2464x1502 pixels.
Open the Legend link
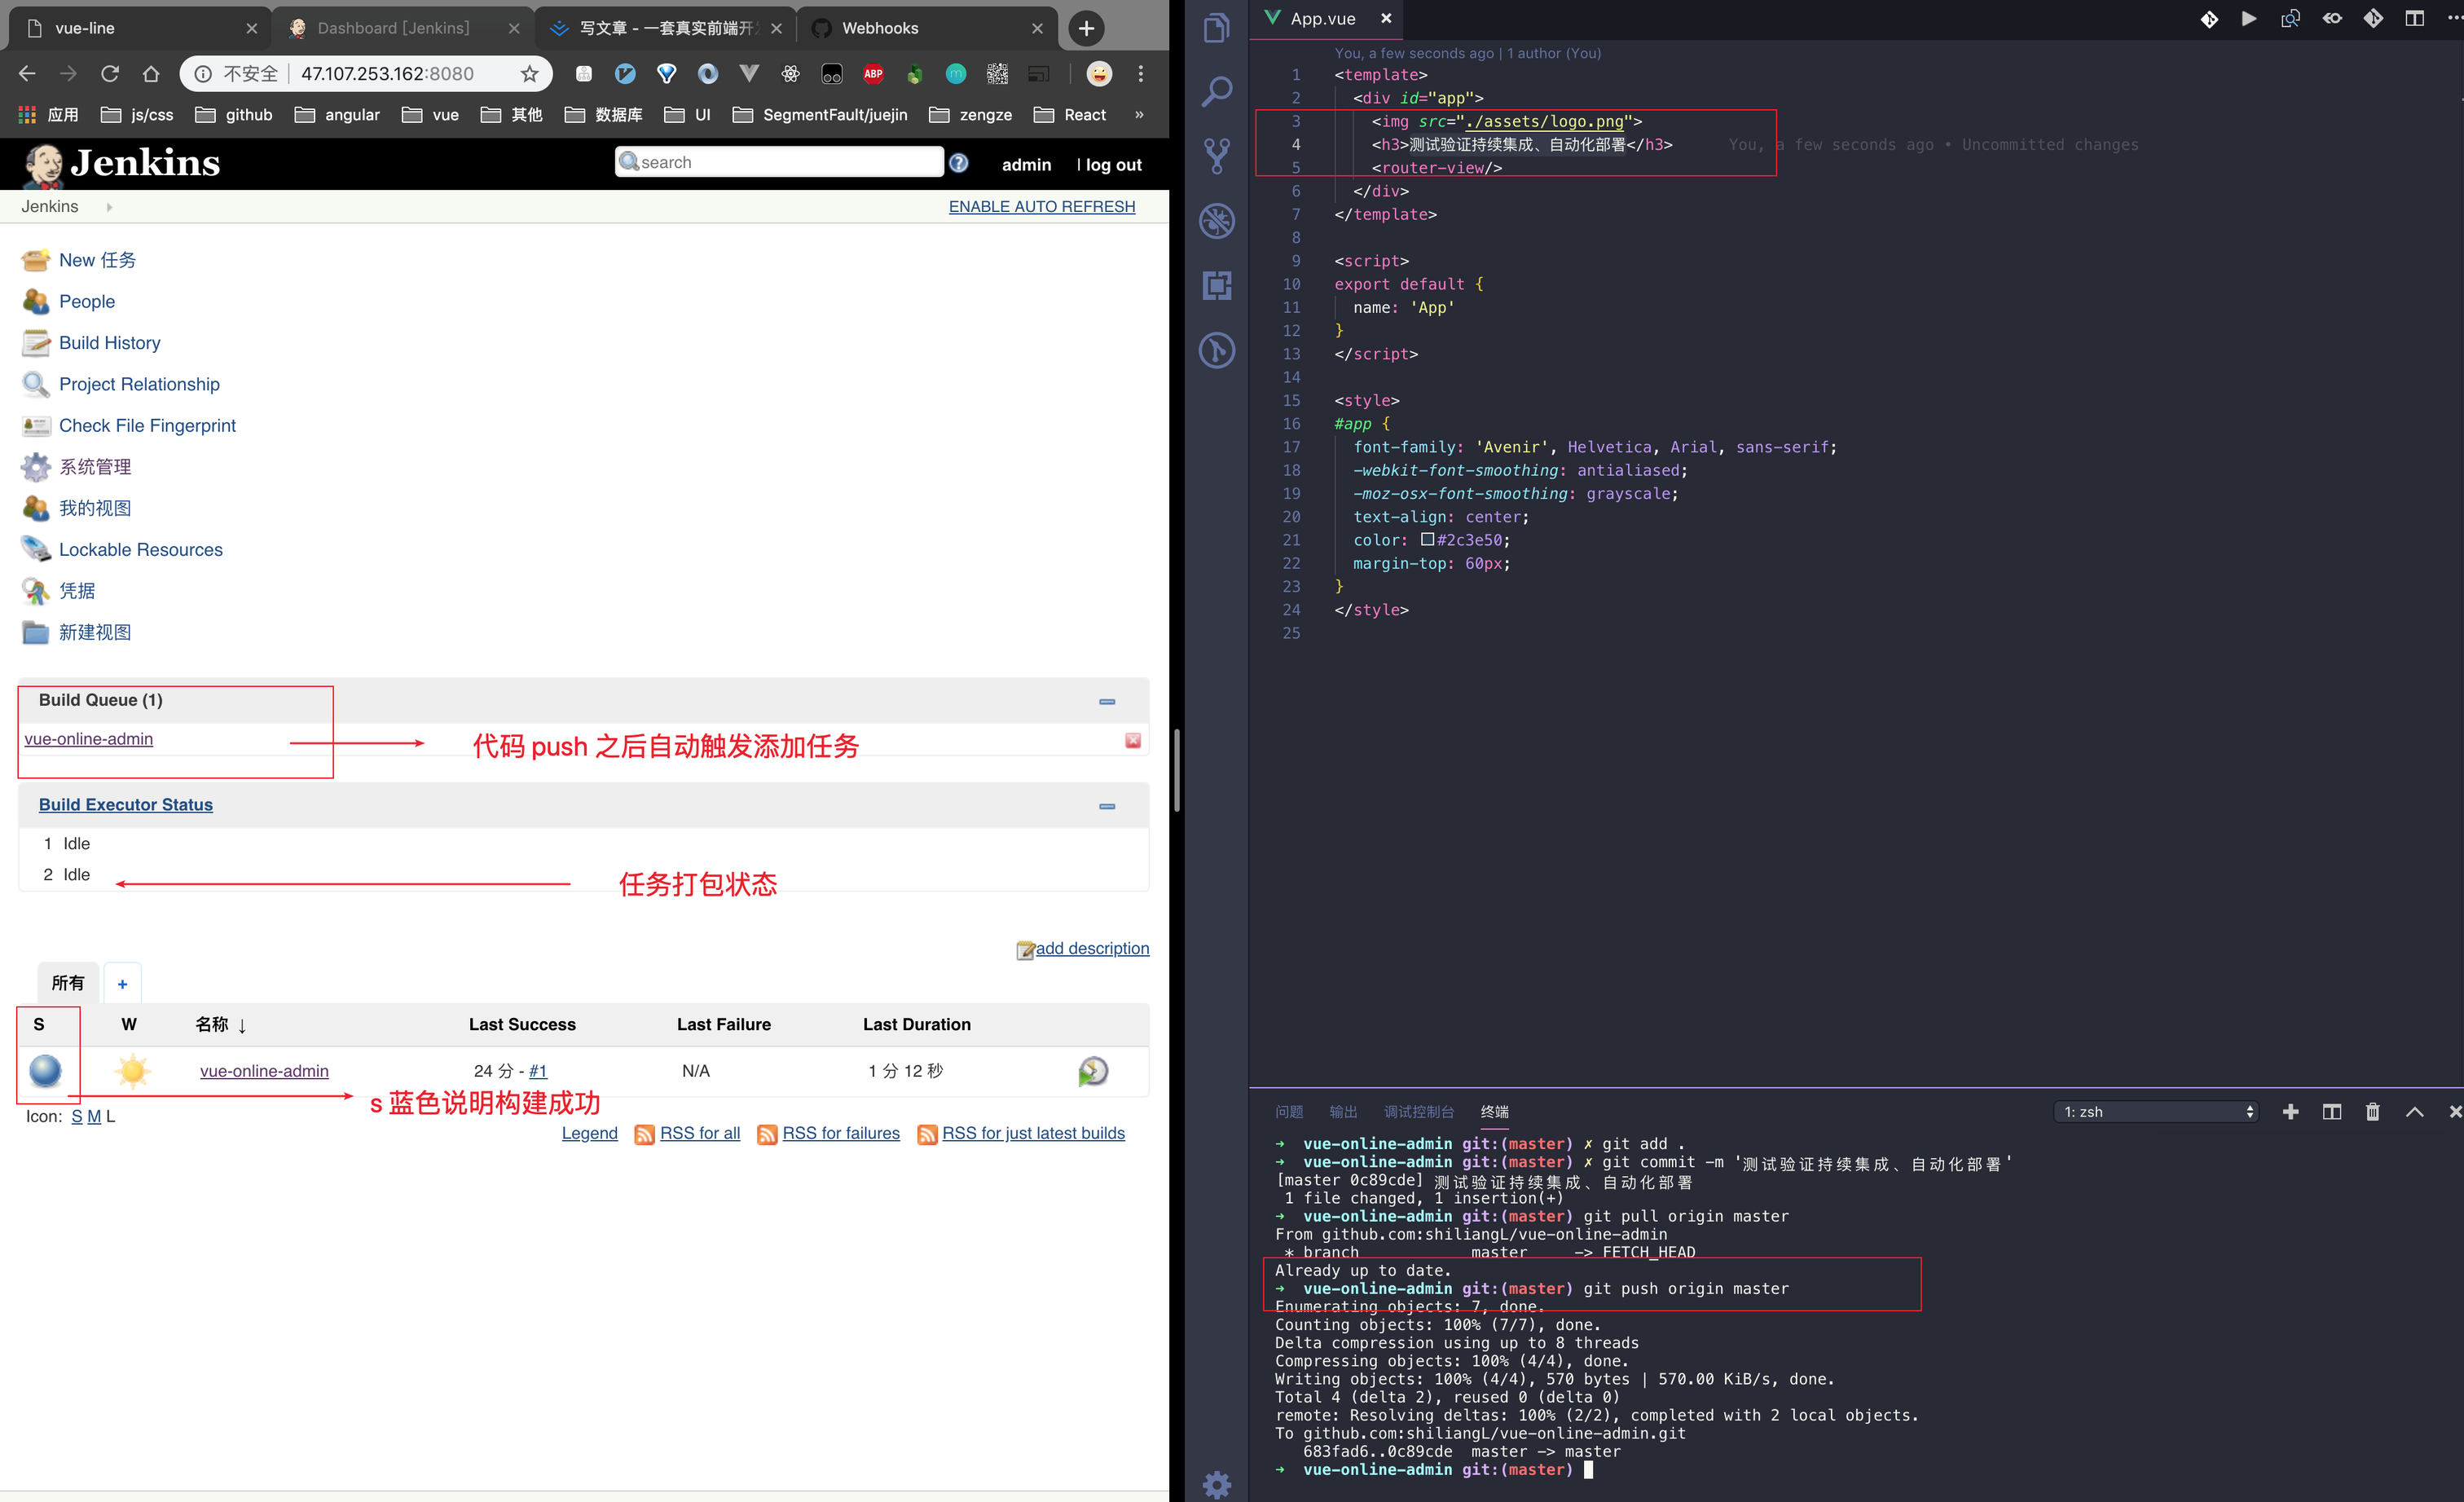coord(589,1133)
